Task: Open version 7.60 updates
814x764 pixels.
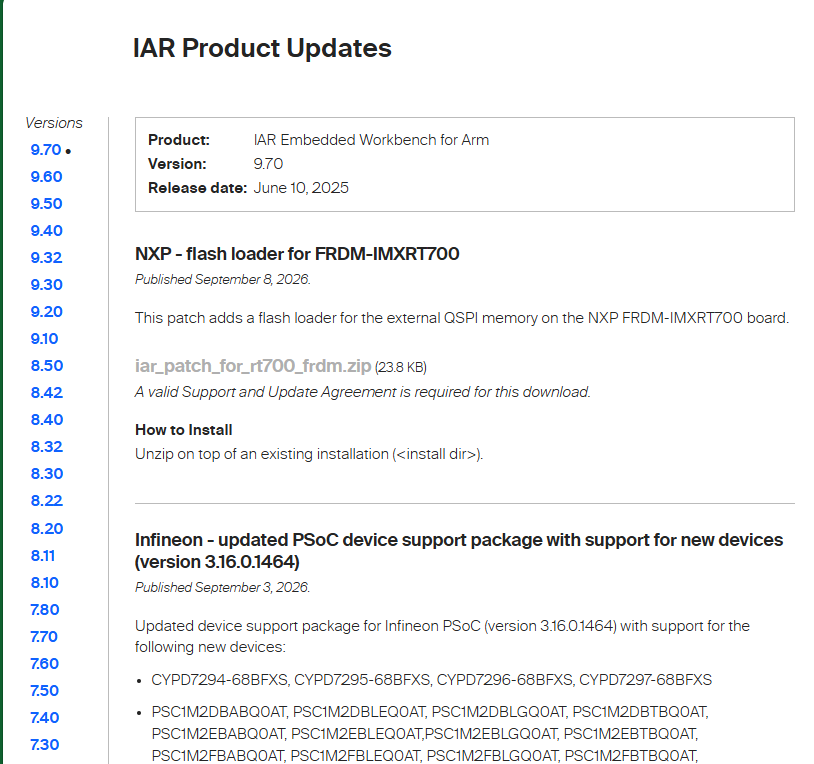Action: (x=45, y=664)
